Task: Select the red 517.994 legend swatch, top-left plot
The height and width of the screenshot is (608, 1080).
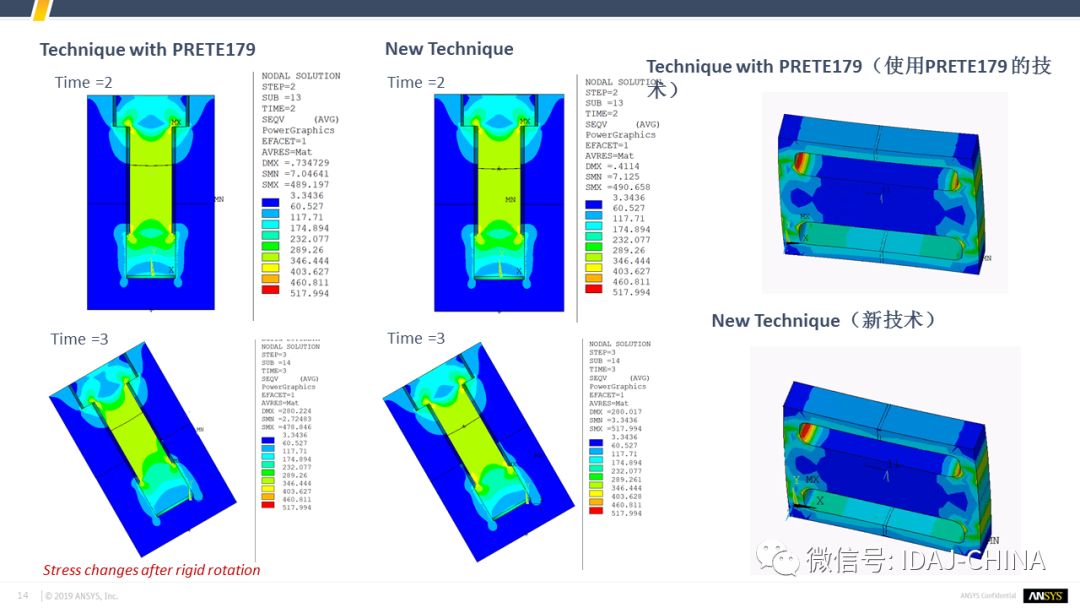Action: 271,291
